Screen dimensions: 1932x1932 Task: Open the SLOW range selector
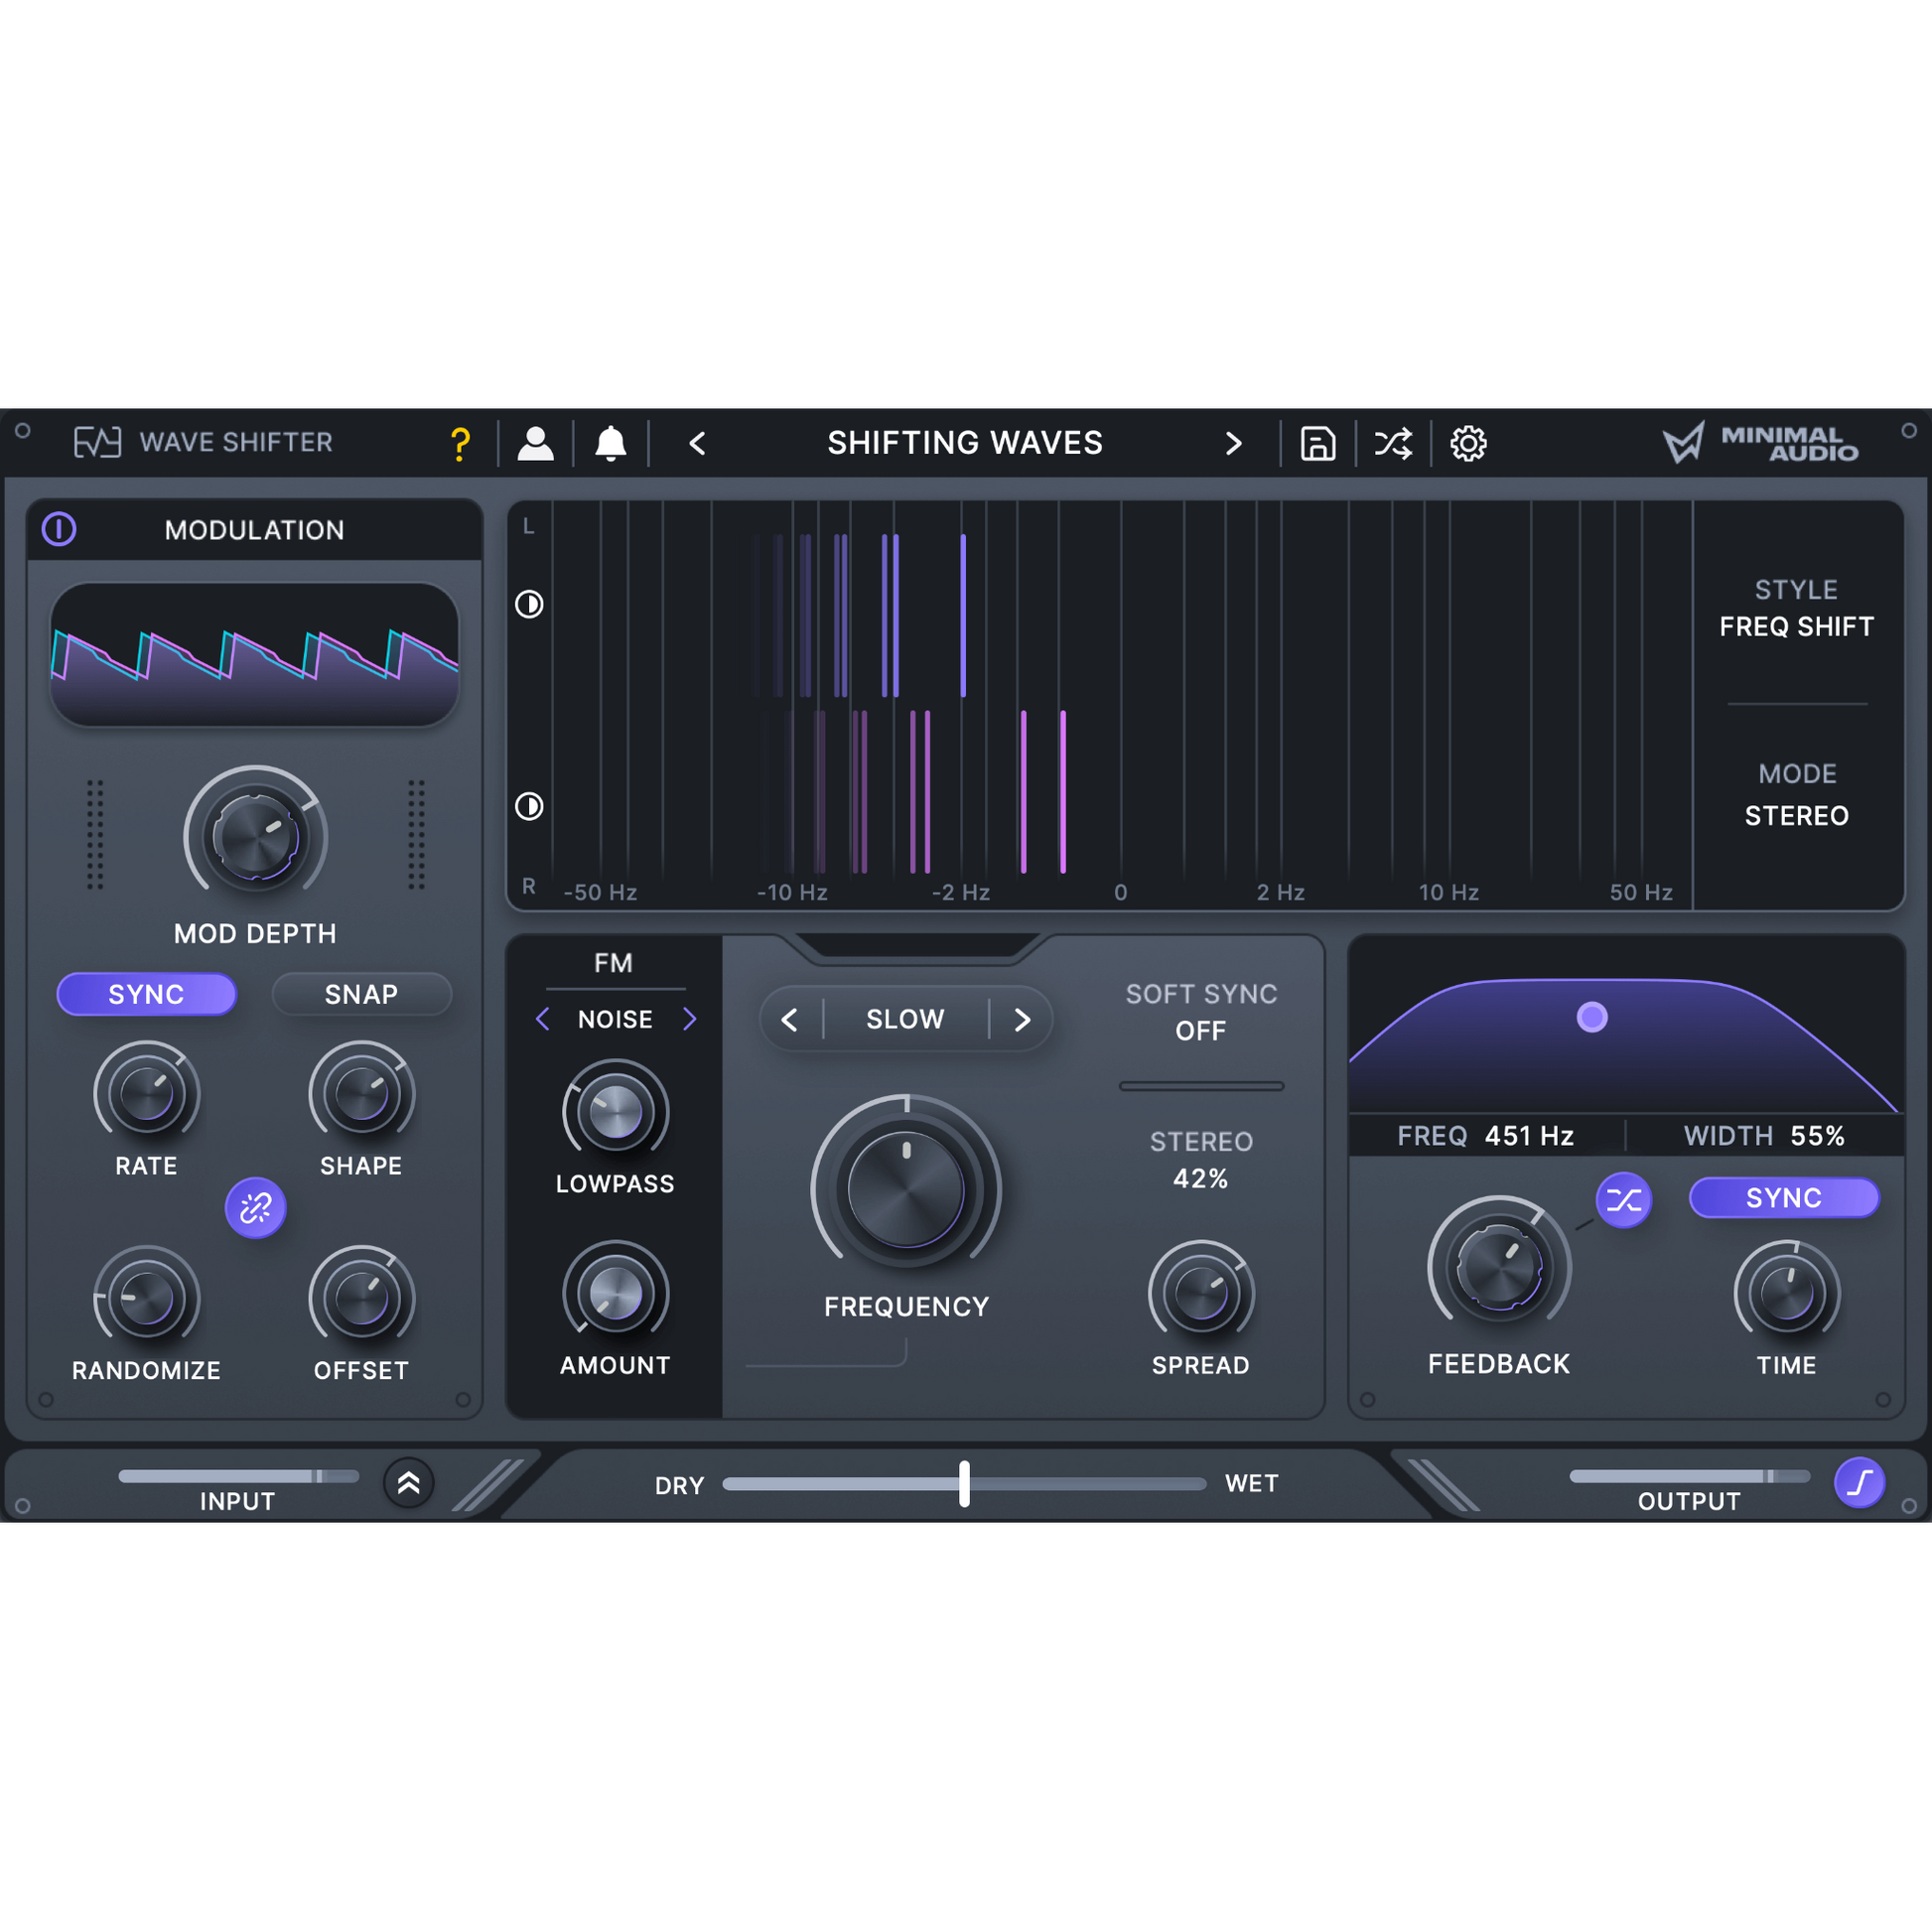pos(905,1019)
